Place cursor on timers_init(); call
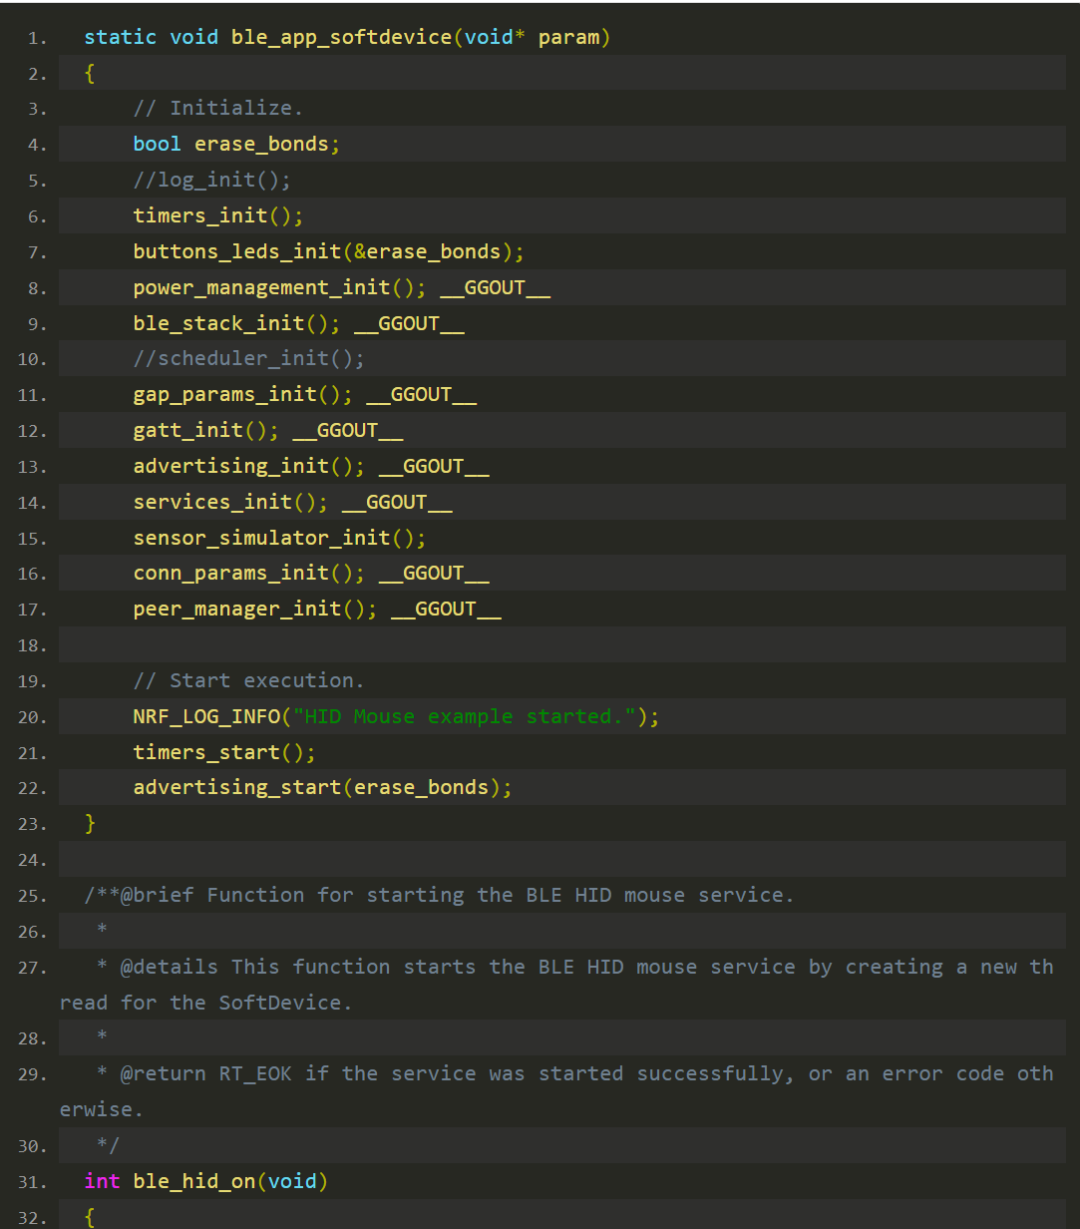The image size is (1080, 1229). 218,215
